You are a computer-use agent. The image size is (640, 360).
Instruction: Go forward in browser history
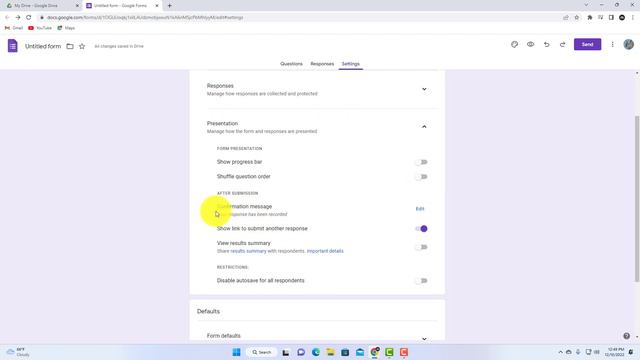(18, 18)
